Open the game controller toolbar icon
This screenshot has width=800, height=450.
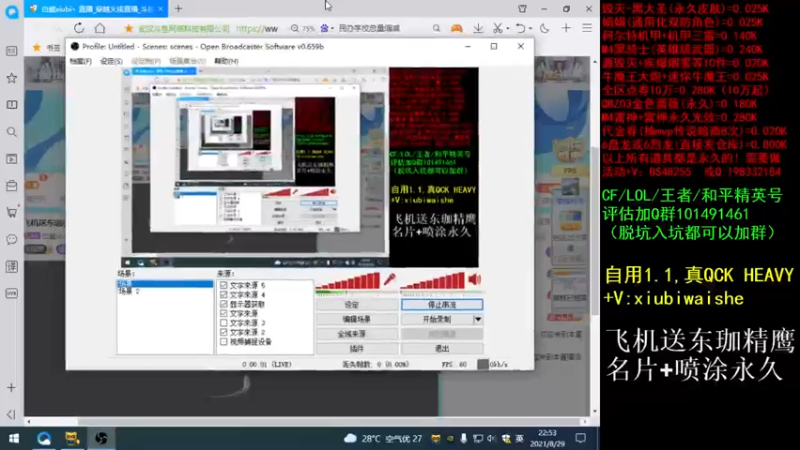point(456,29)
